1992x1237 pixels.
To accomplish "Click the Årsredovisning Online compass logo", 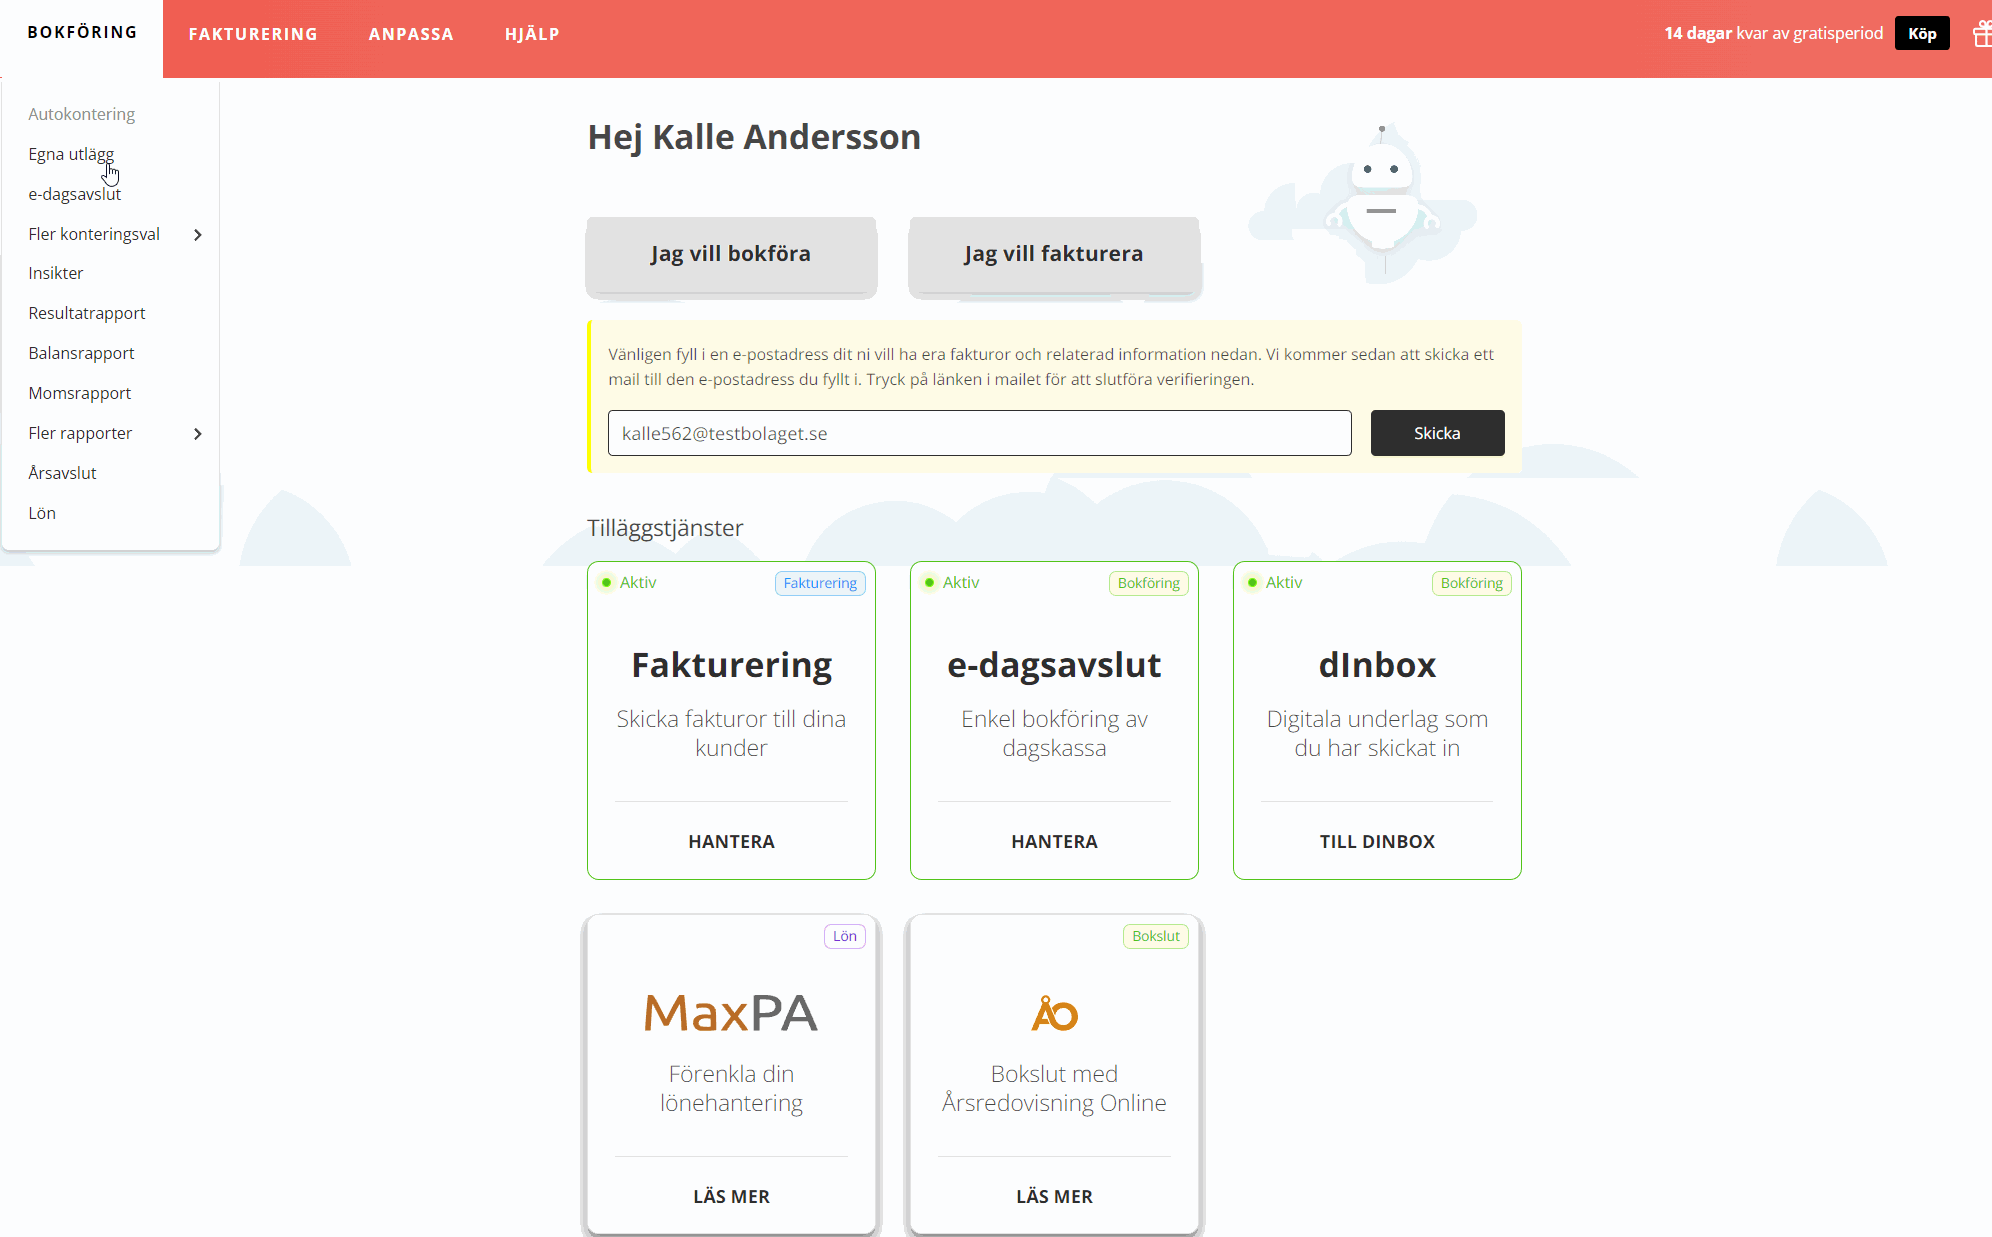I will [1054, 1013].
